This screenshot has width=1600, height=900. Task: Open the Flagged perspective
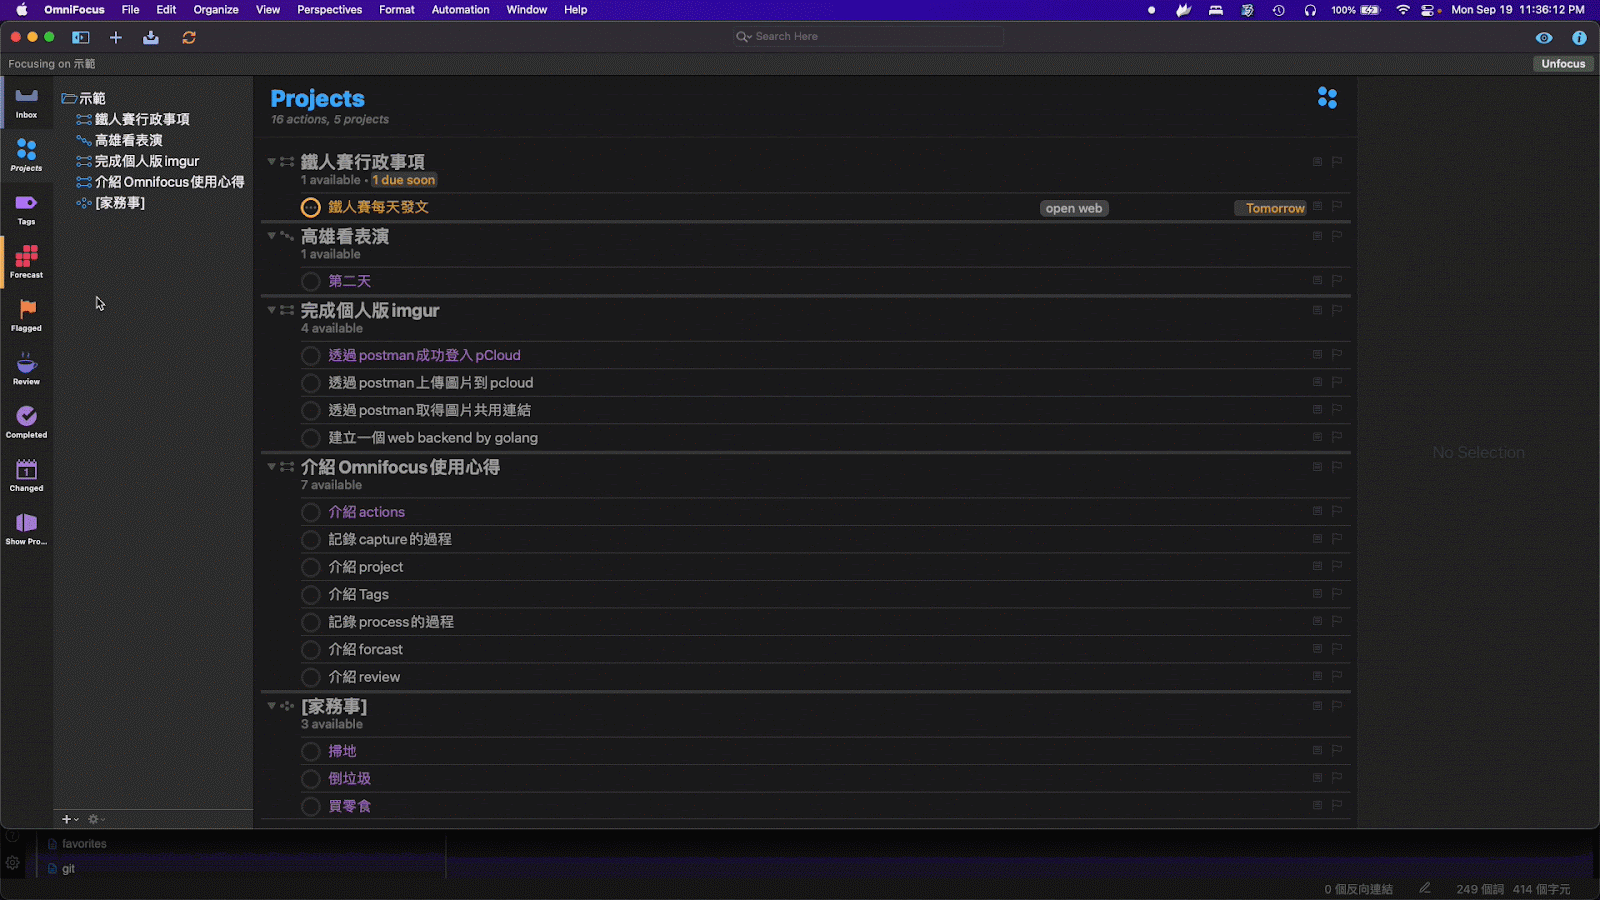point(26,316)
